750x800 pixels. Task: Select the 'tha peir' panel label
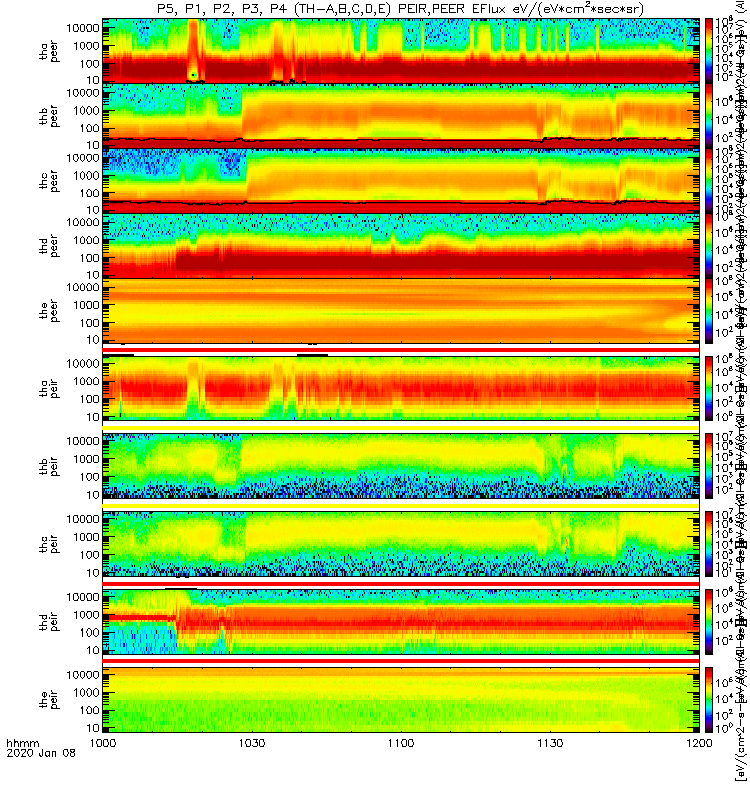click(x=49, y=388)
